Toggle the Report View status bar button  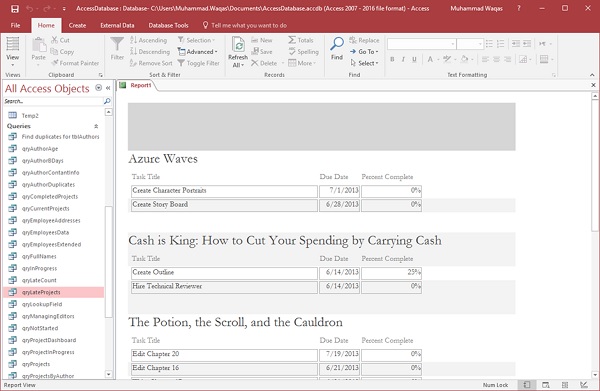[x=527, y=385]
